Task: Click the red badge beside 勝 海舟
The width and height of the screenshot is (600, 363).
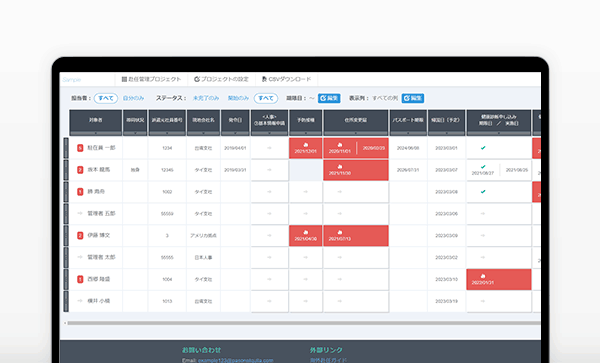Action: pos(80,192)
